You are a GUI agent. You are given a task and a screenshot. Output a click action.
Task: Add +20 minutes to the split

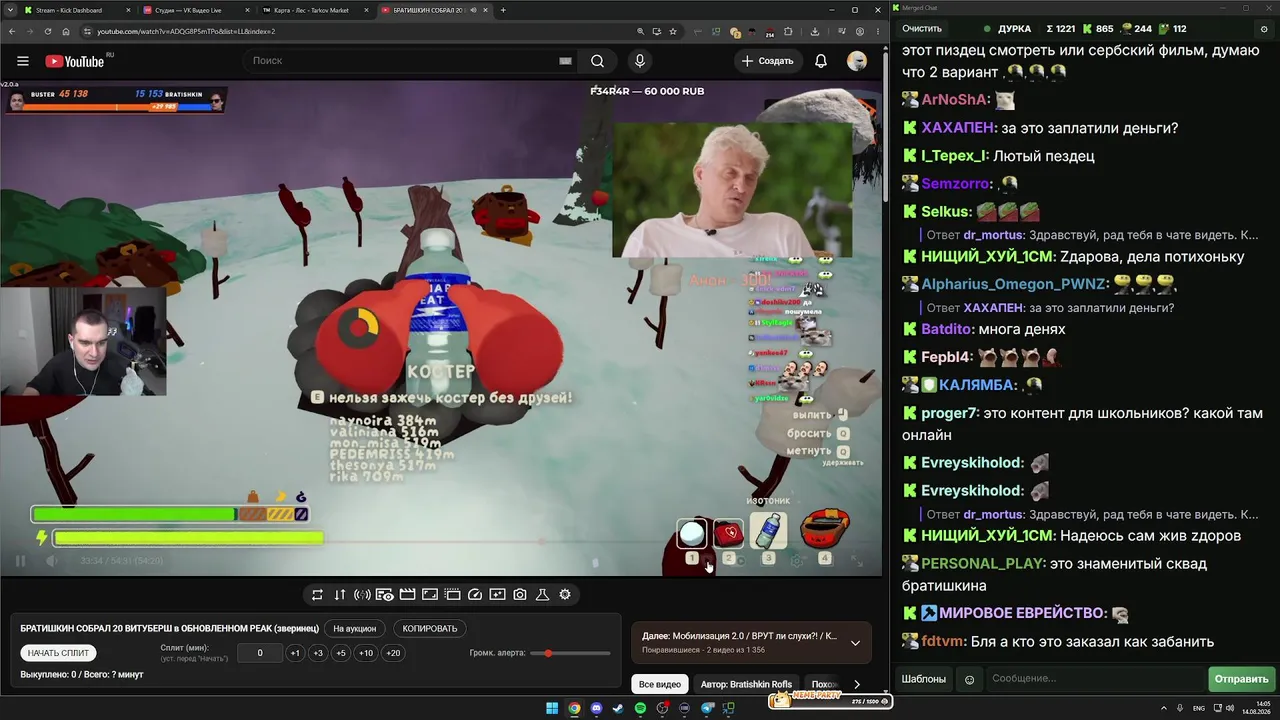393,653
